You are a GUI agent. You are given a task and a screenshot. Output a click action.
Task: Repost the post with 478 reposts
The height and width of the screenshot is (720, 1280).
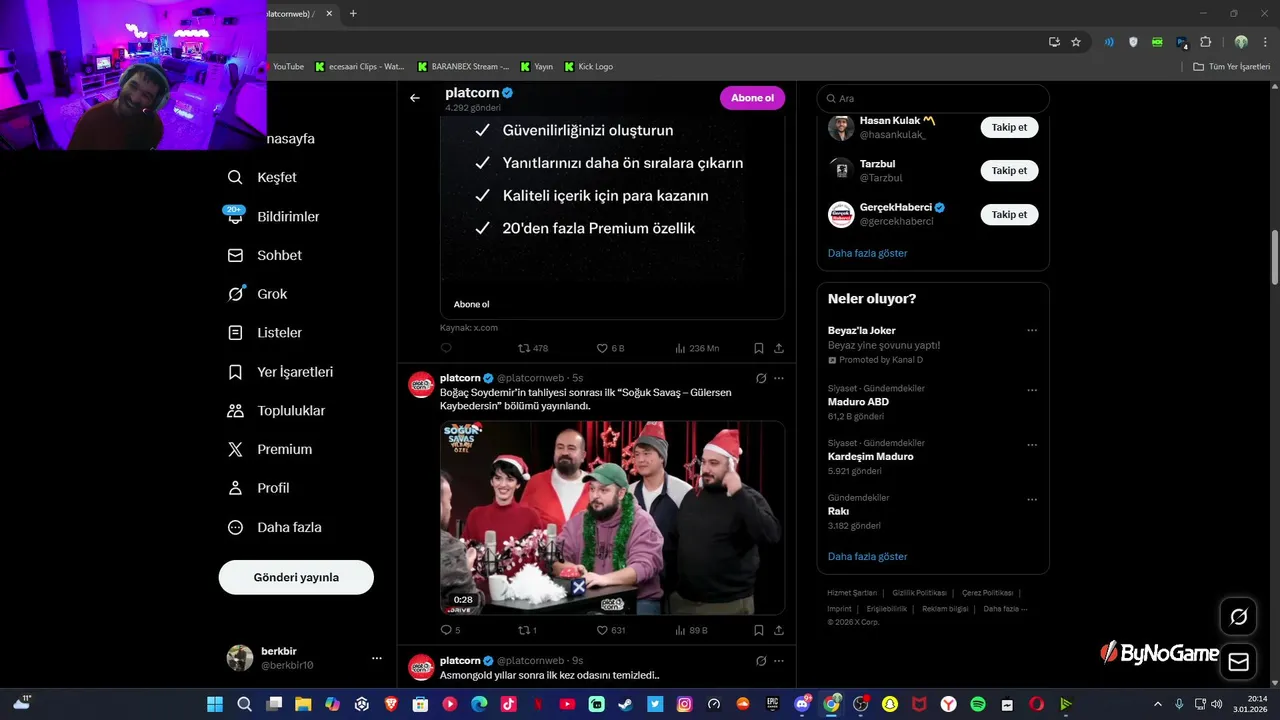pos(532,348)
